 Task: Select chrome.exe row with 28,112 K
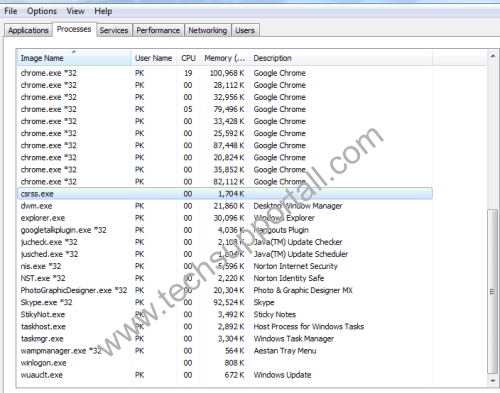225,85
